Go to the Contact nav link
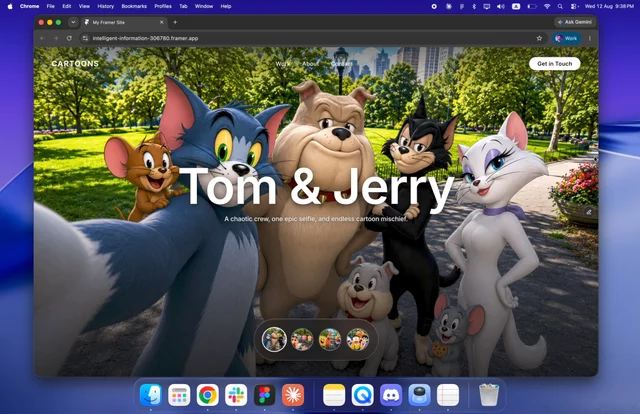This screenshot has height=414, width=640. point(342,64)
